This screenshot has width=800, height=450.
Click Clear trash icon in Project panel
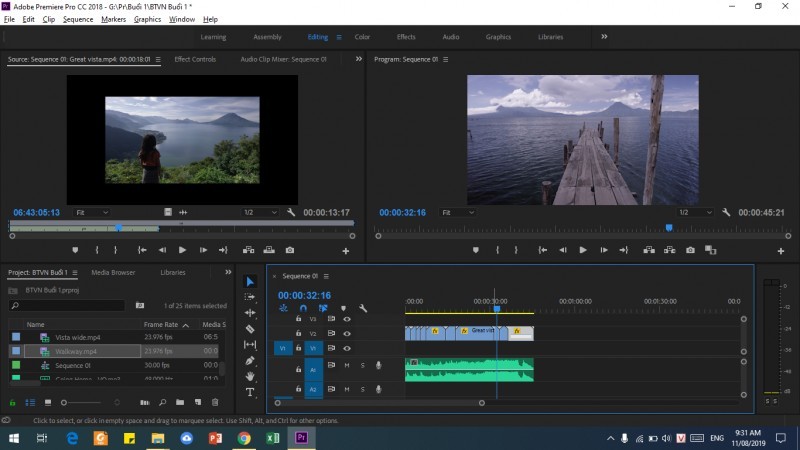pyautogui.click(x=215, y=403)
